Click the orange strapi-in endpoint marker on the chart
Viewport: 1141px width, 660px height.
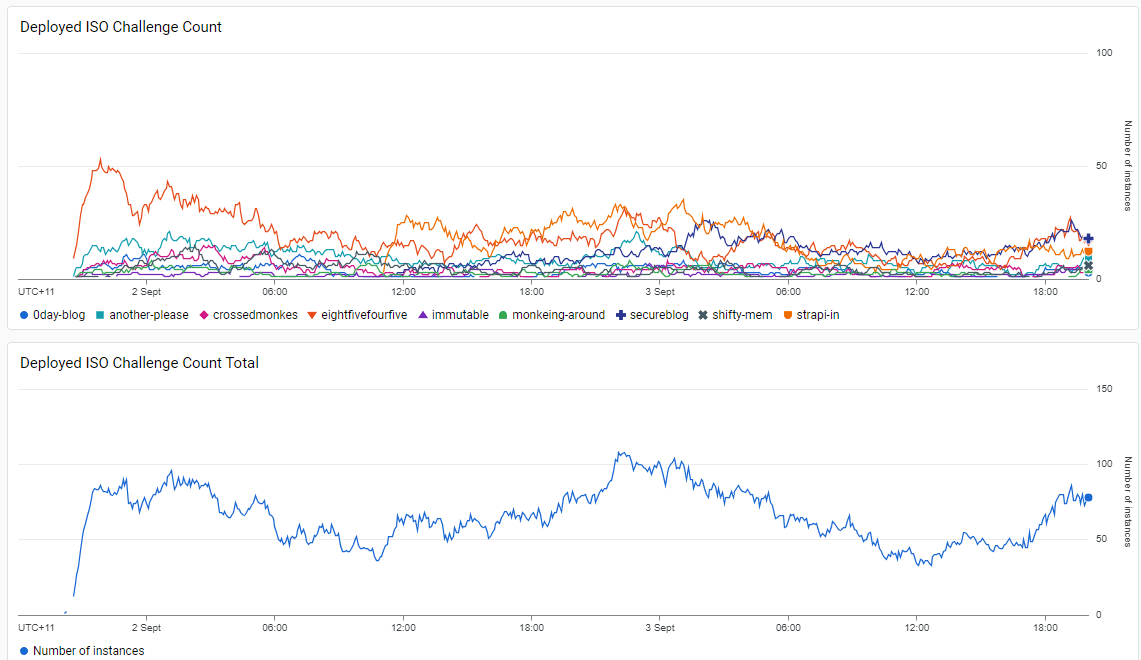click(x=1088, y=252)
